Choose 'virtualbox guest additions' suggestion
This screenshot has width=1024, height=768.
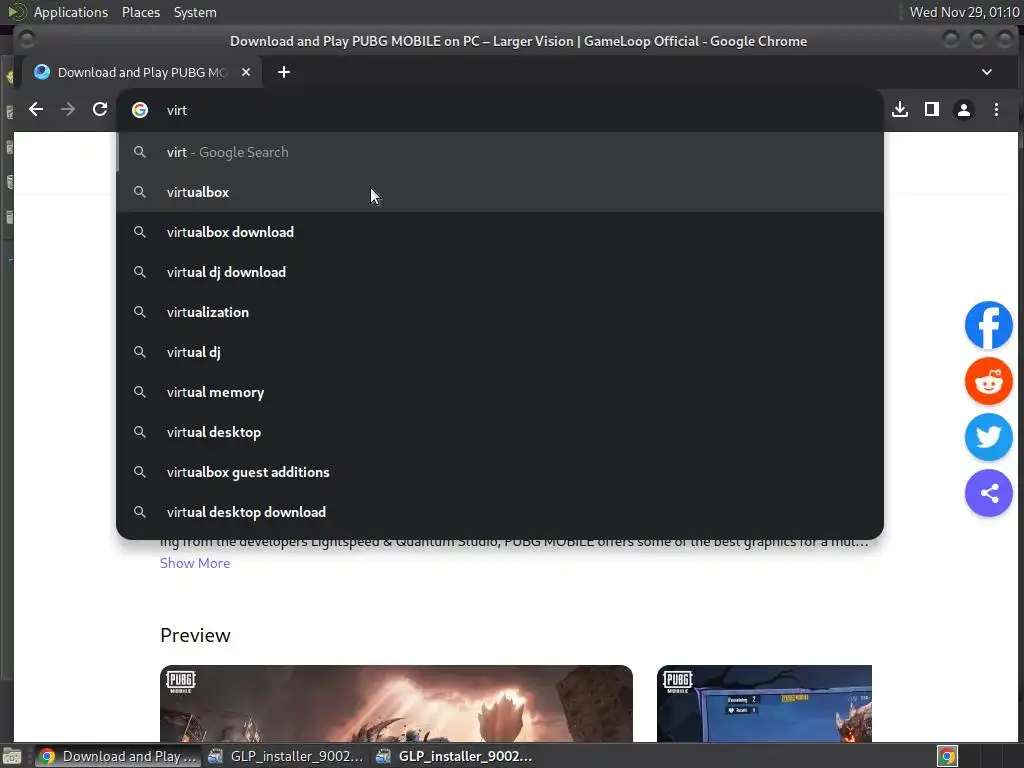[x=500, y=472]
